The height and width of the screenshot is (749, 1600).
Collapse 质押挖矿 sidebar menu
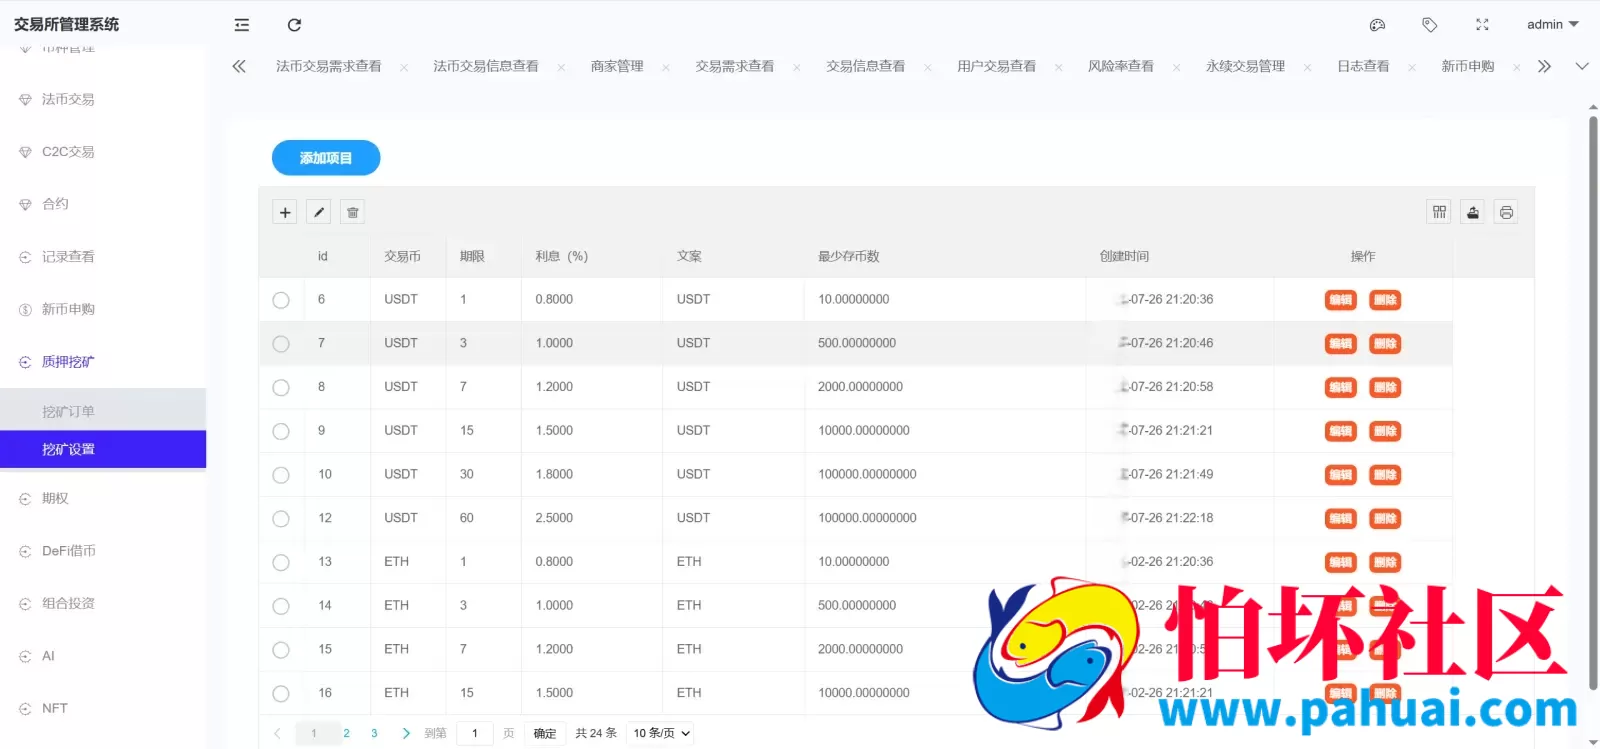coord(103,362)
